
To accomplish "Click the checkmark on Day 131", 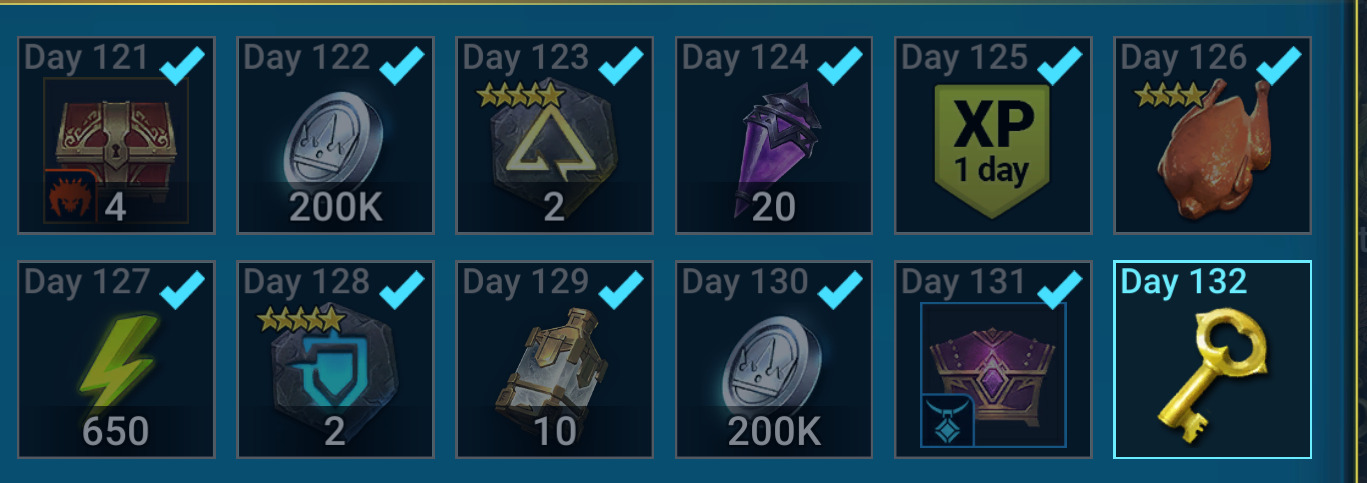I will pos(1059,290).
